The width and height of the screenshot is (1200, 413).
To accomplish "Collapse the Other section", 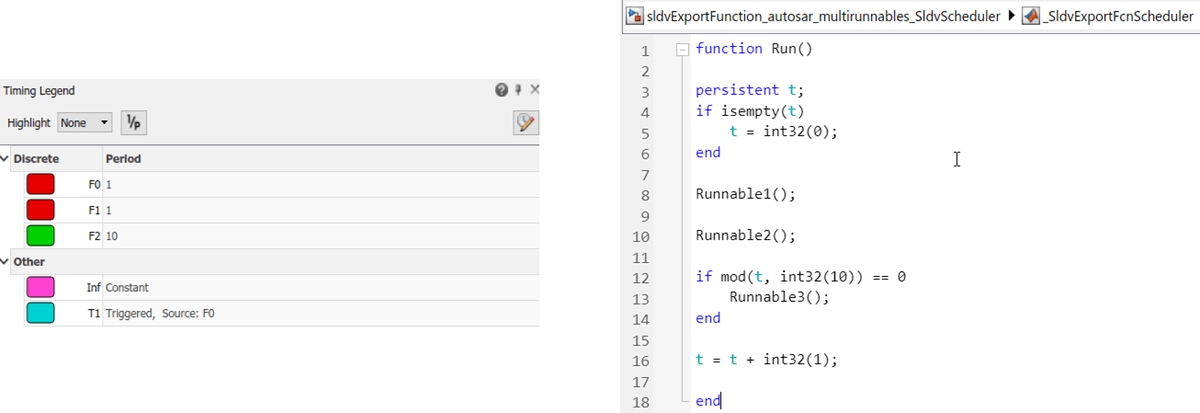I will 5,262.
